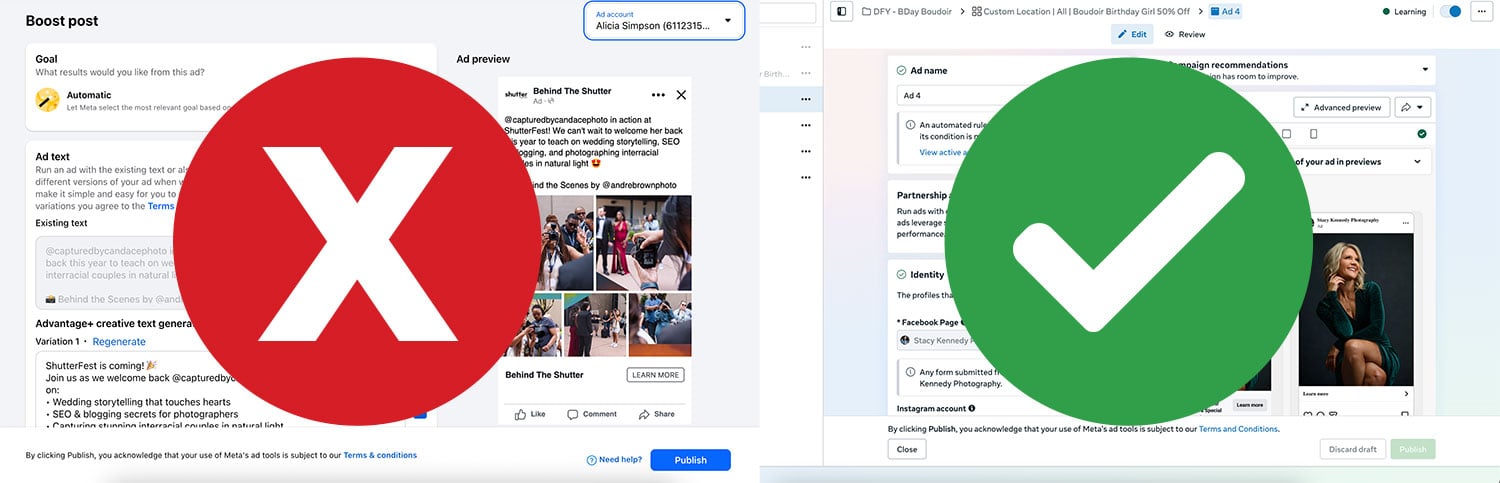Expand Campaign recommendations section
Screen dimensions: 1500x483
click(1425, 70)
